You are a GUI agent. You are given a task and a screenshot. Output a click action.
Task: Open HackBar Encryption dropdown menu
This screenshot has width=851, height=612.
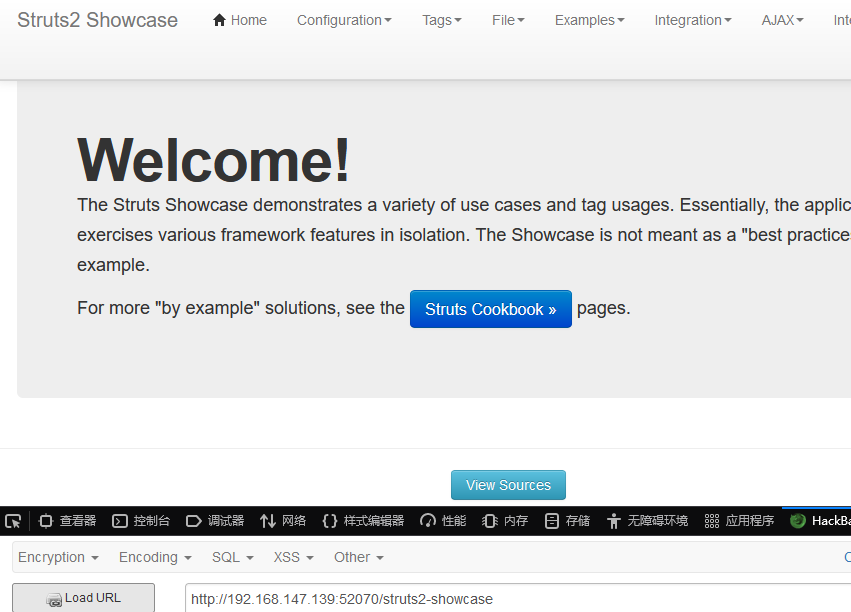pos(58,557)
